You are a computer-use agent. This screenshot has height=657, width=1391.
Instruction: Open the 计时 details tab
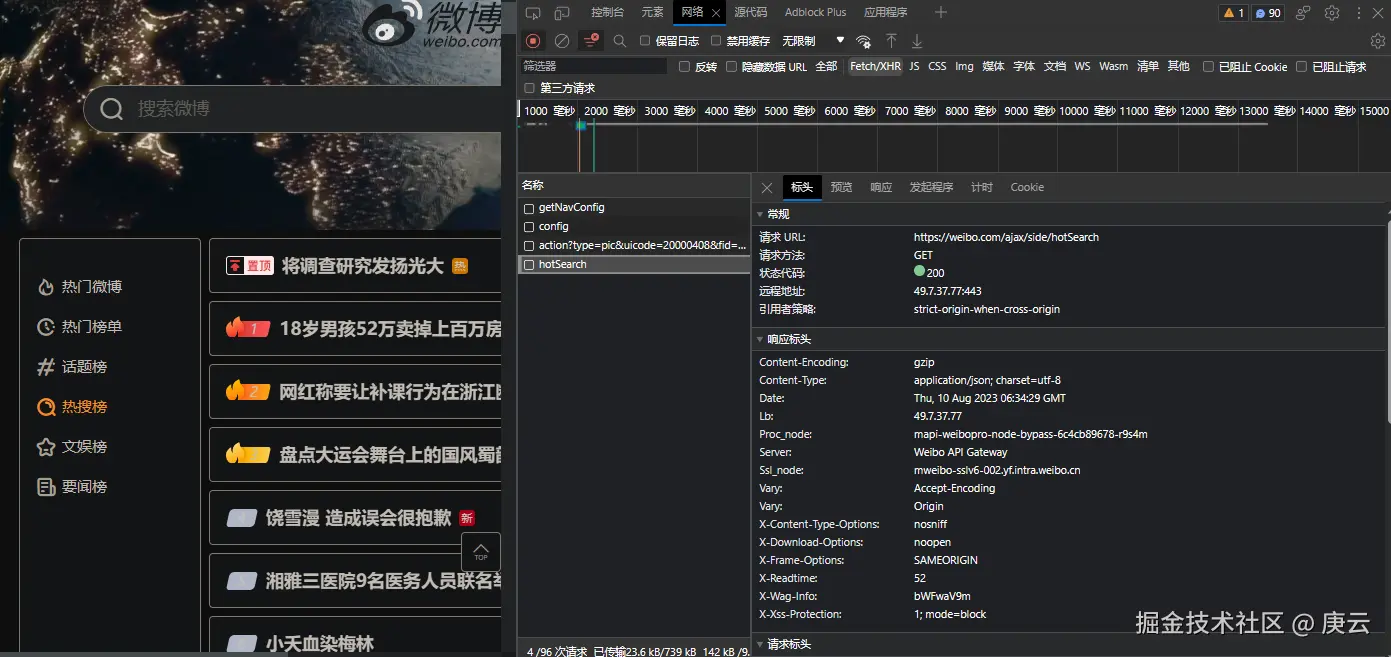click(982, 187)
